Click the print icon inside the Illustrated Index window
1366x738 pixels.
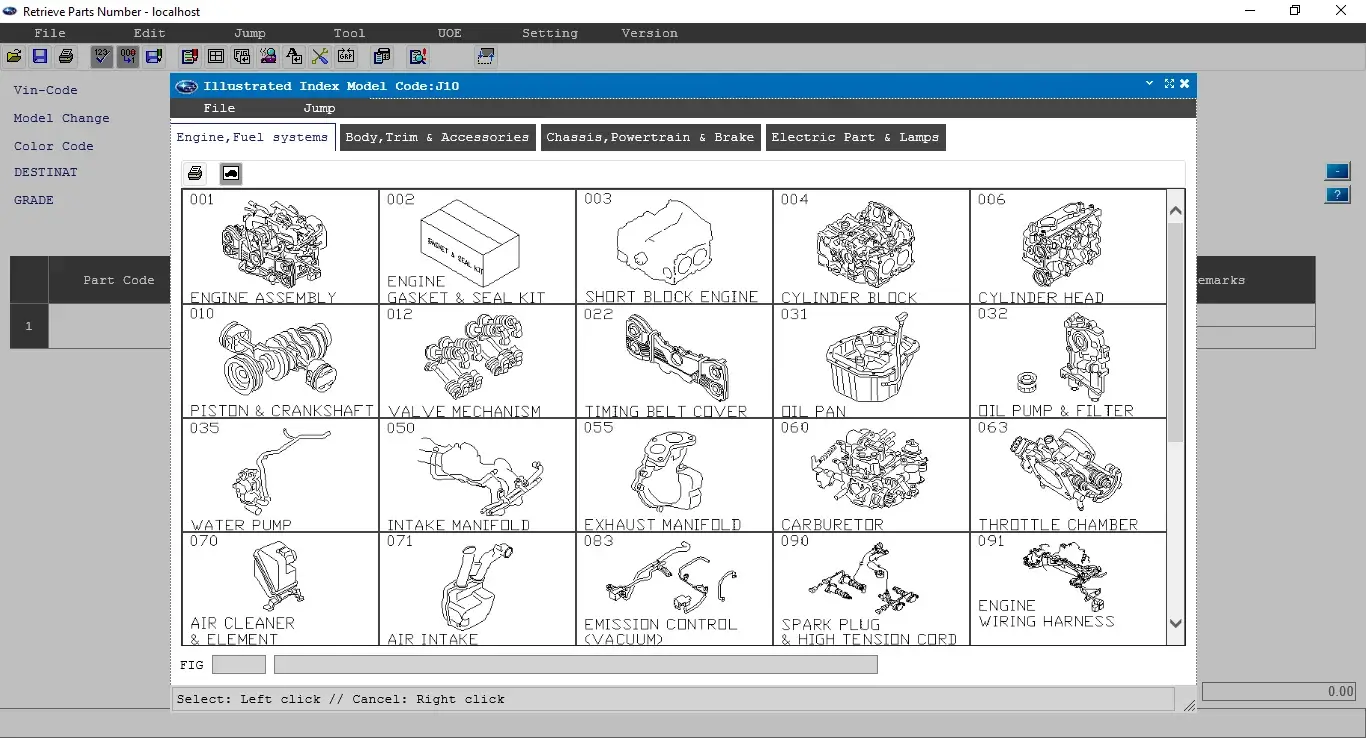click(195, 172)
